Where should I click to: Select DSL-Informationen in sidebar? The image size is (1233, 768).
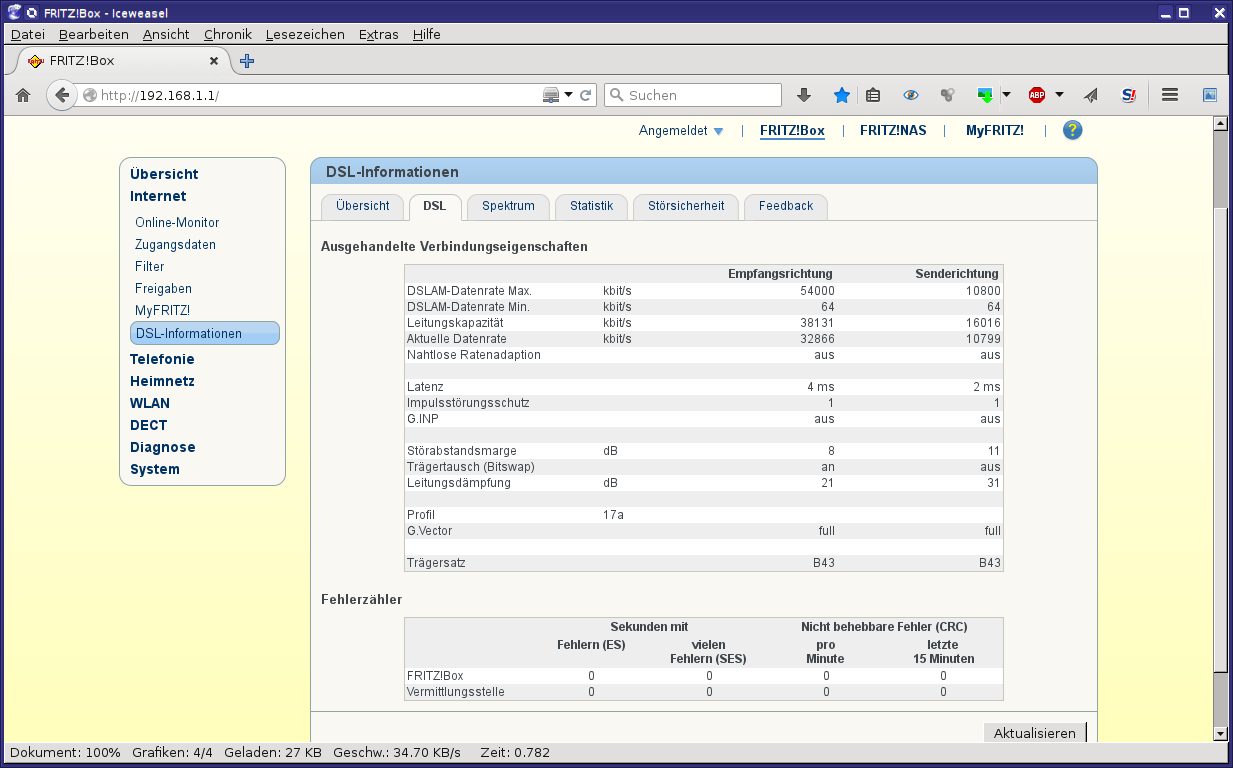point(205,333)
